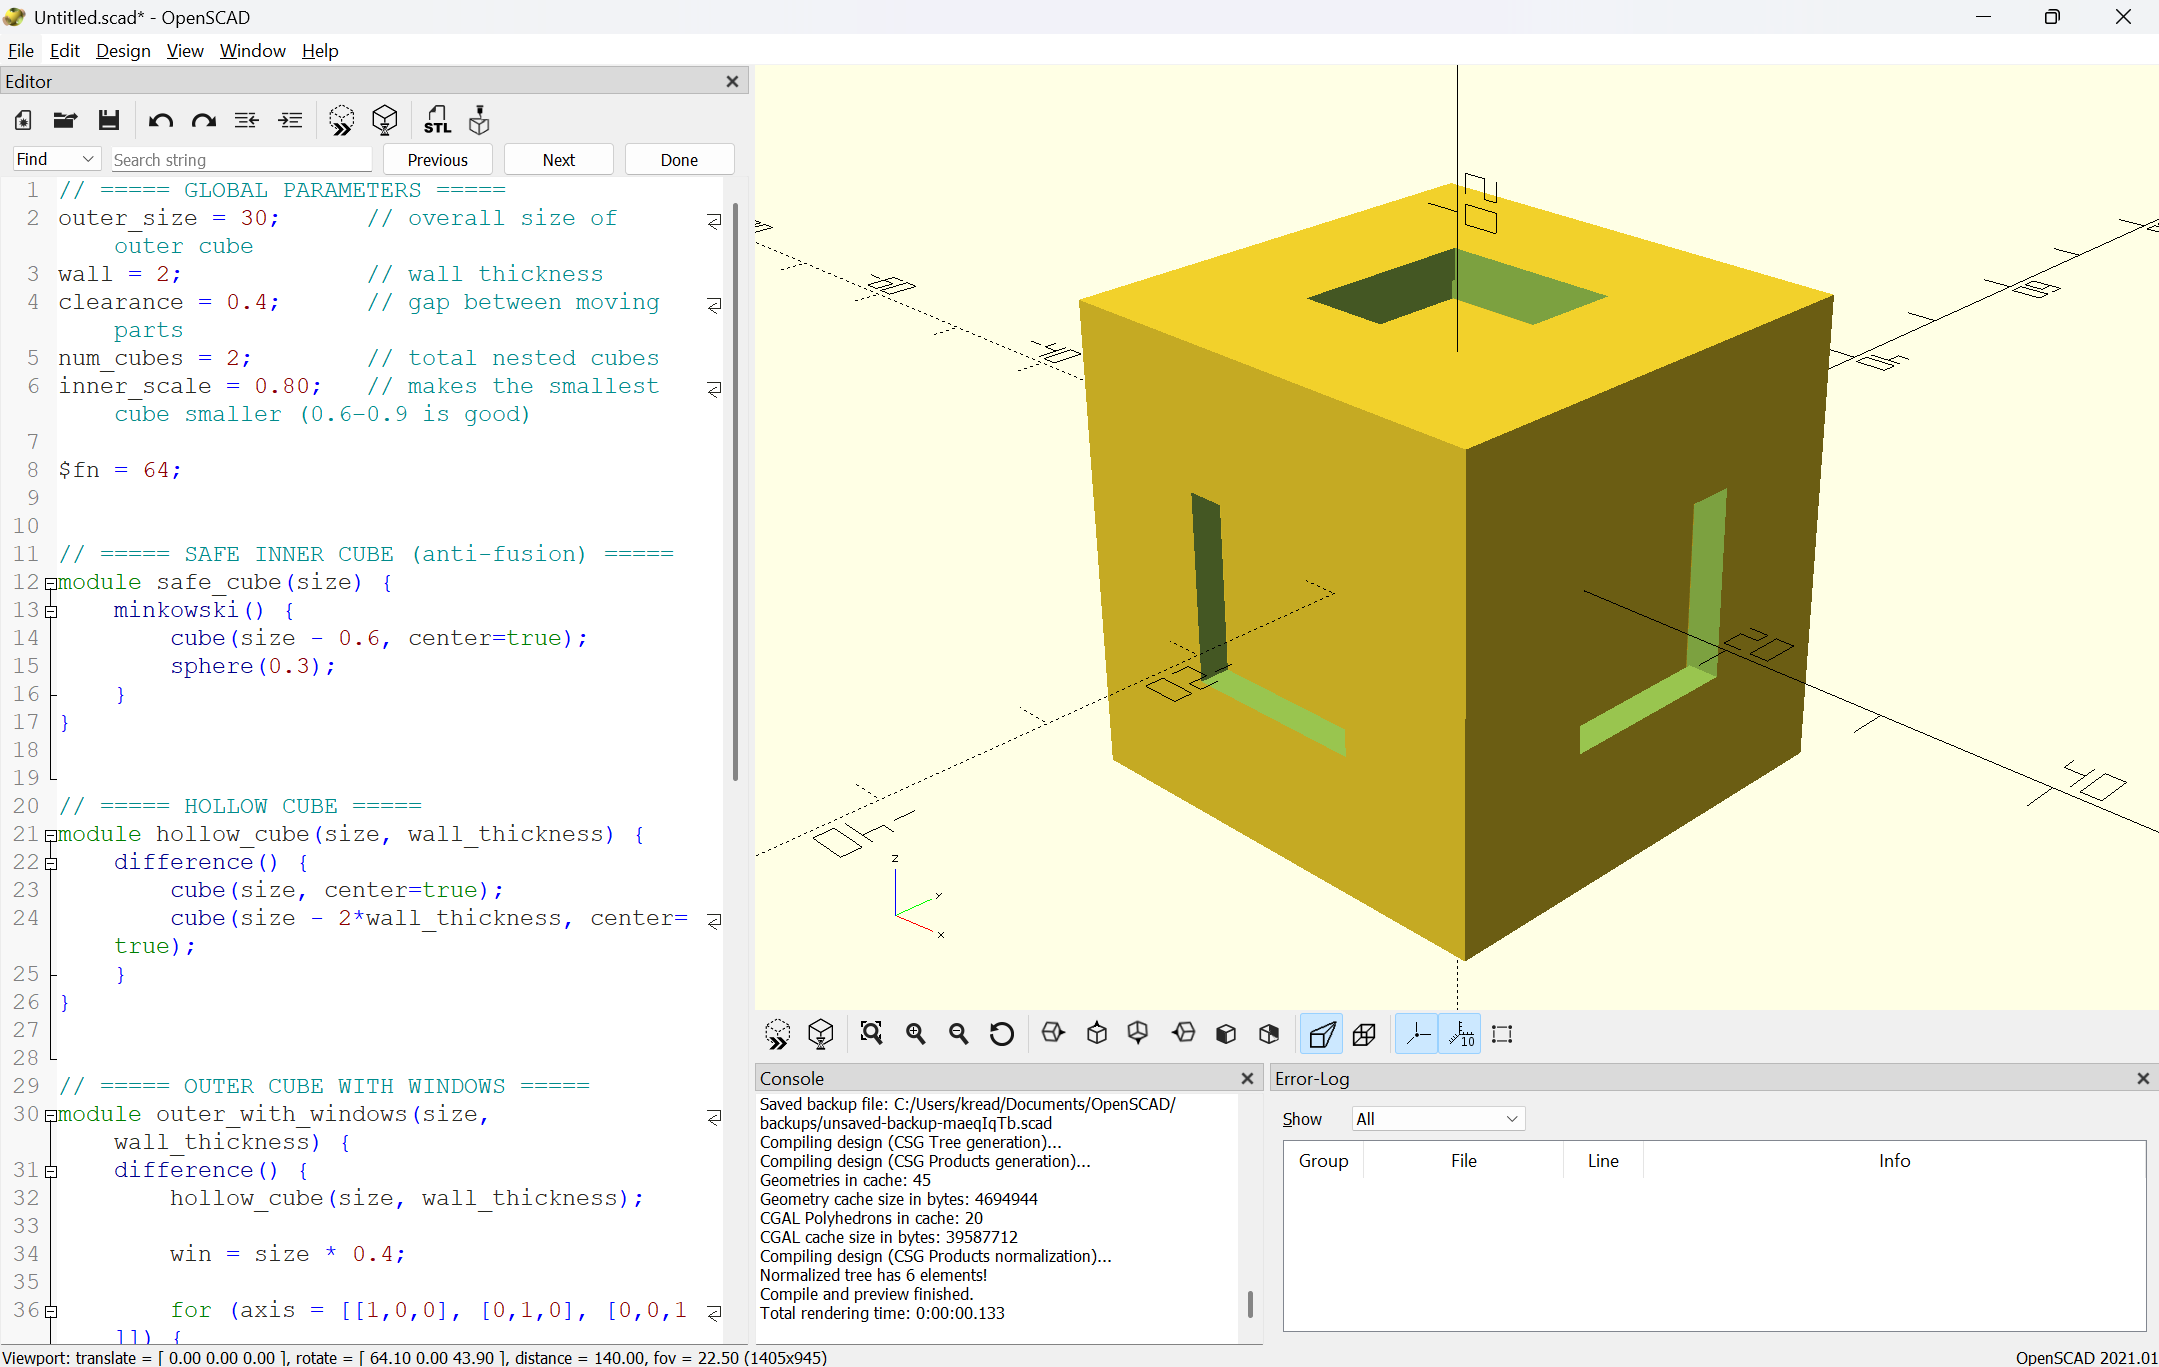This screenshot has height=1367, width=2159.
Task: Save the current SCAD file
Action: point(109,120)
